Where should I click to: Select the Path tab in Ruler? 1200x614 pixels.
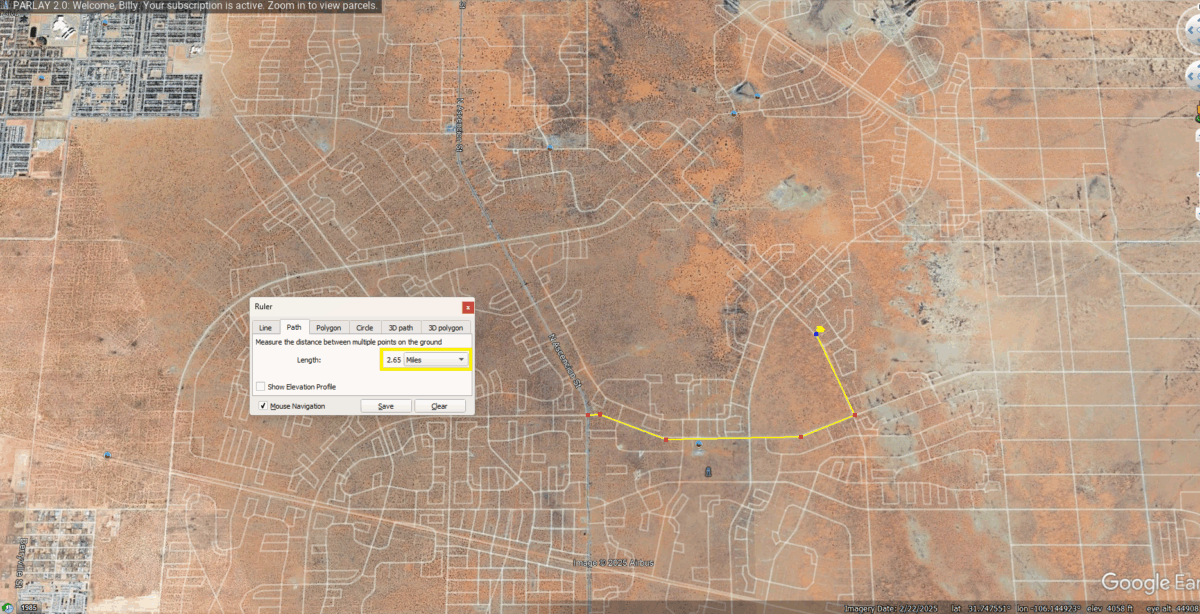(x=294, y=327)
